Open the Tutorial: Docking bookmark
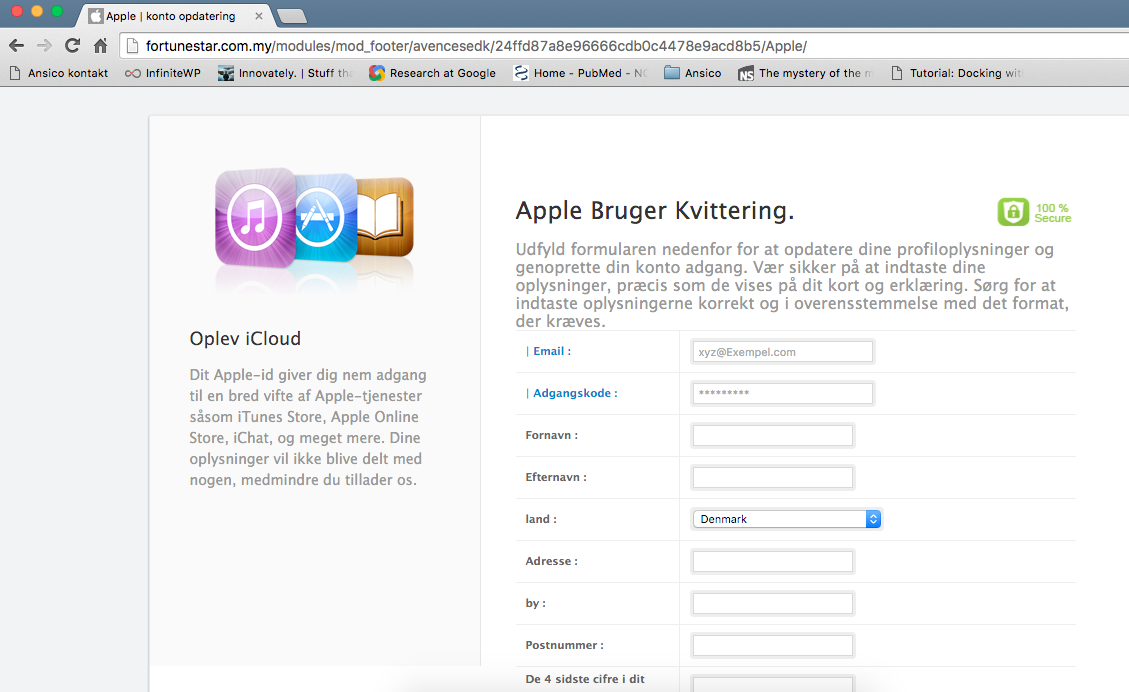Viewport: 1129px width, 692px height. pyautogui.click(x=956, y=73)
